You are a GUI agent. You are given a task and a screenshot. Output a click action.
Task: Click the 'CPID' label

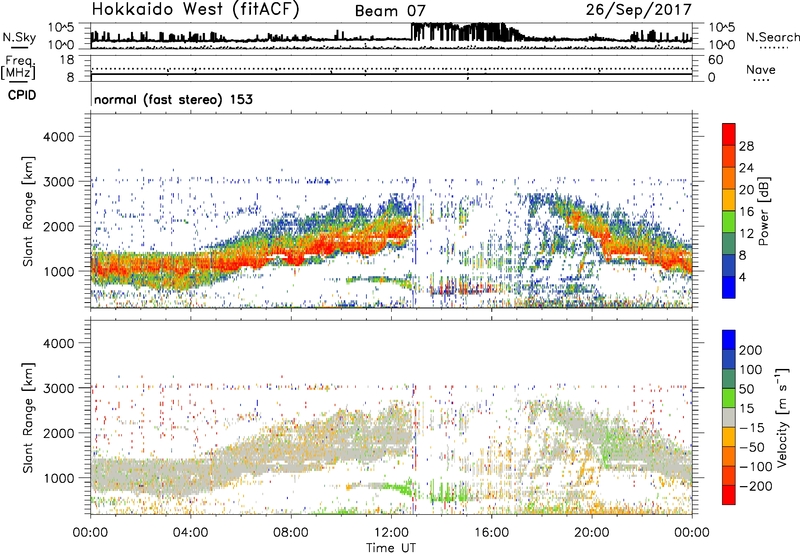pyautogui.click(x=22, y=95)
